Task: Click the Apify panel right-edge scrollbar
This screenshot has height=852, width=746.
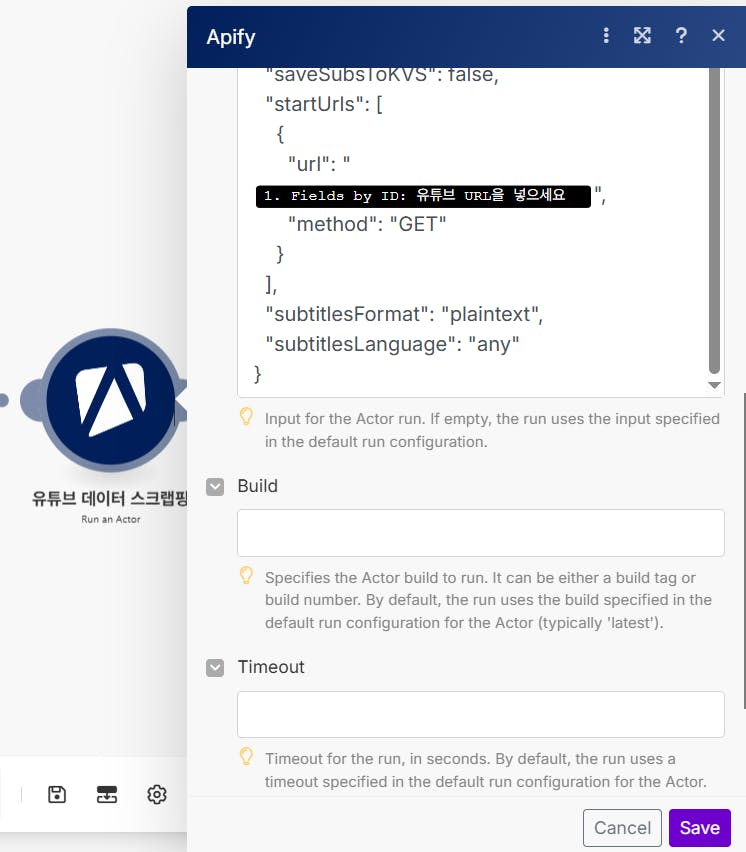Action: [744, 550]
